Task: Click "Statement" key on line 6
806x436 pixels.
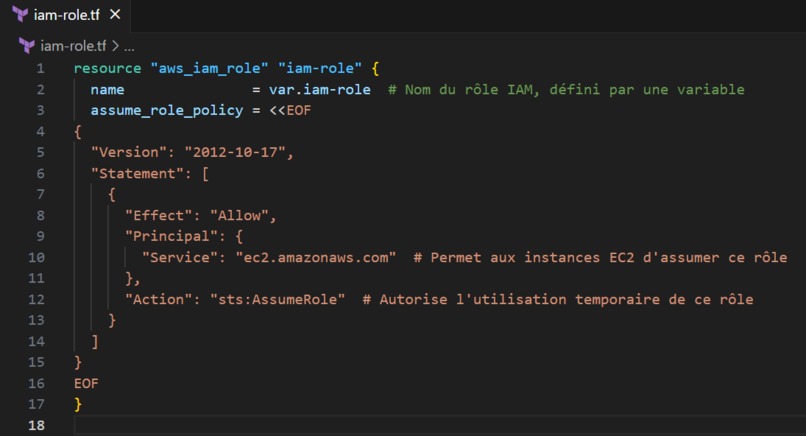Action: coord(137,173)
